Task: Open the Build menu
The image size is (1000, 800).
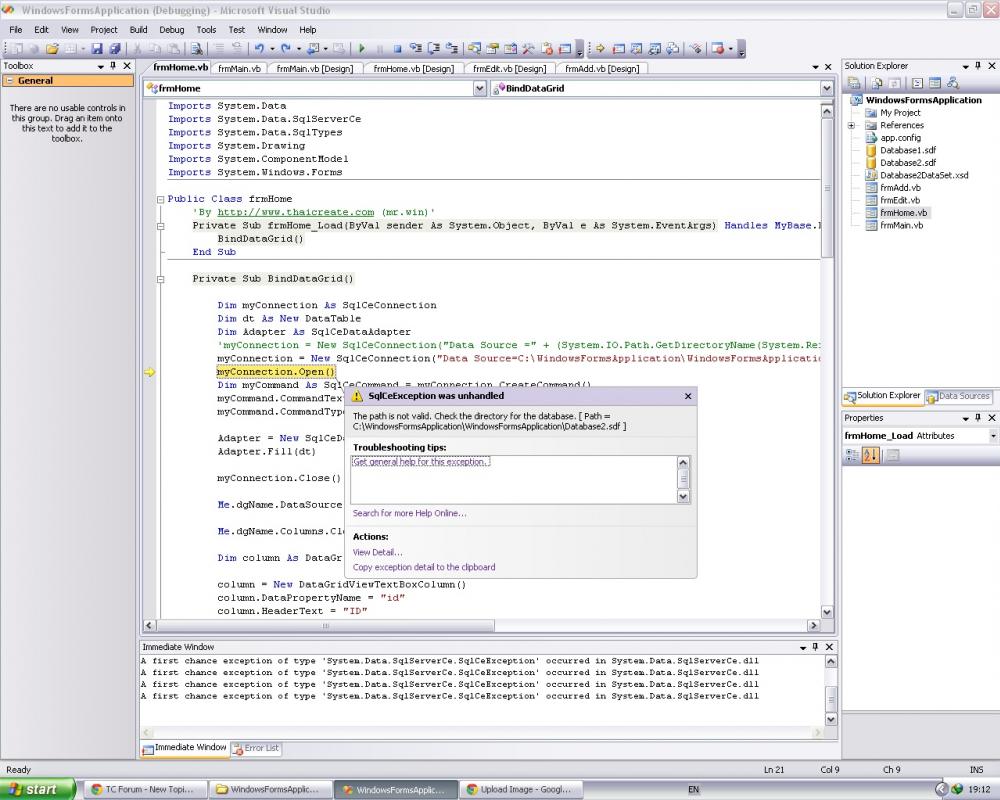Action: [138, 29]
